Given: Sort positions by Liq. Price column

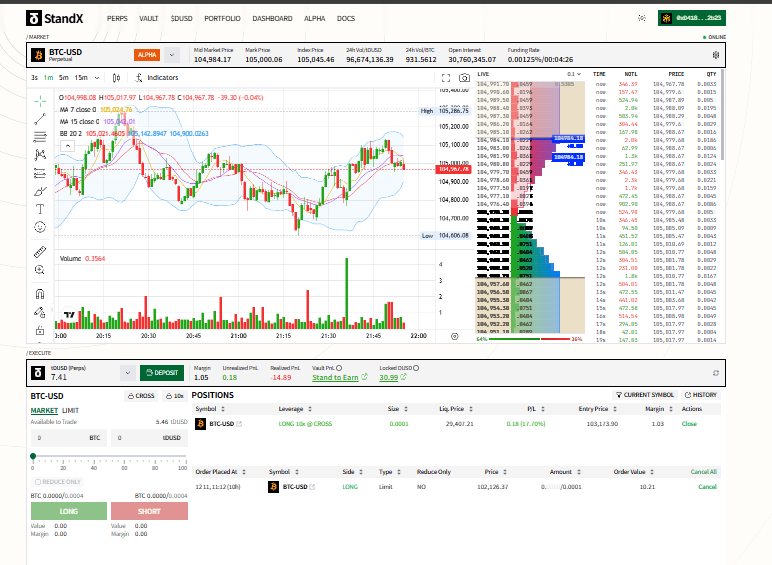Looking at the screenshot, I should coord(456,409).
